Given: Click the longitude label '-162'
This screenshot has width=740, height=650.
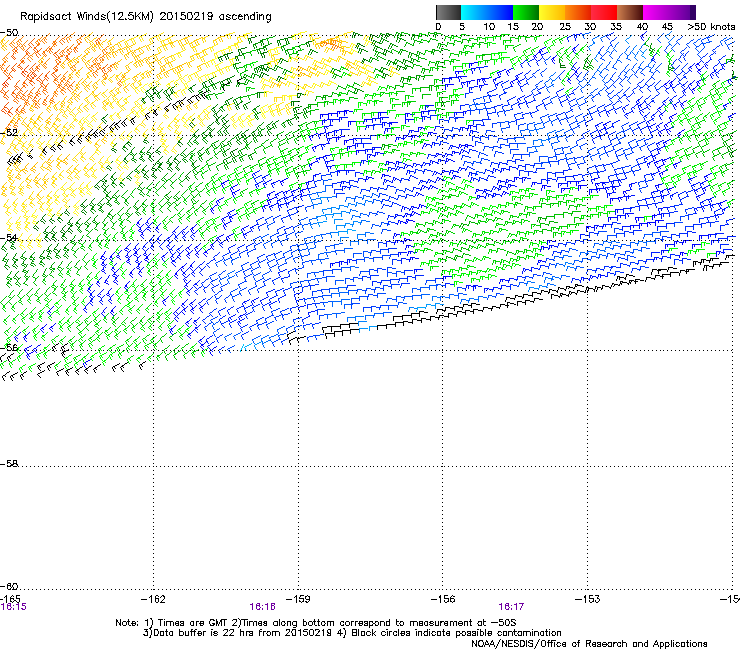Looking at the screenshot, I should click(x=153, y=599).
